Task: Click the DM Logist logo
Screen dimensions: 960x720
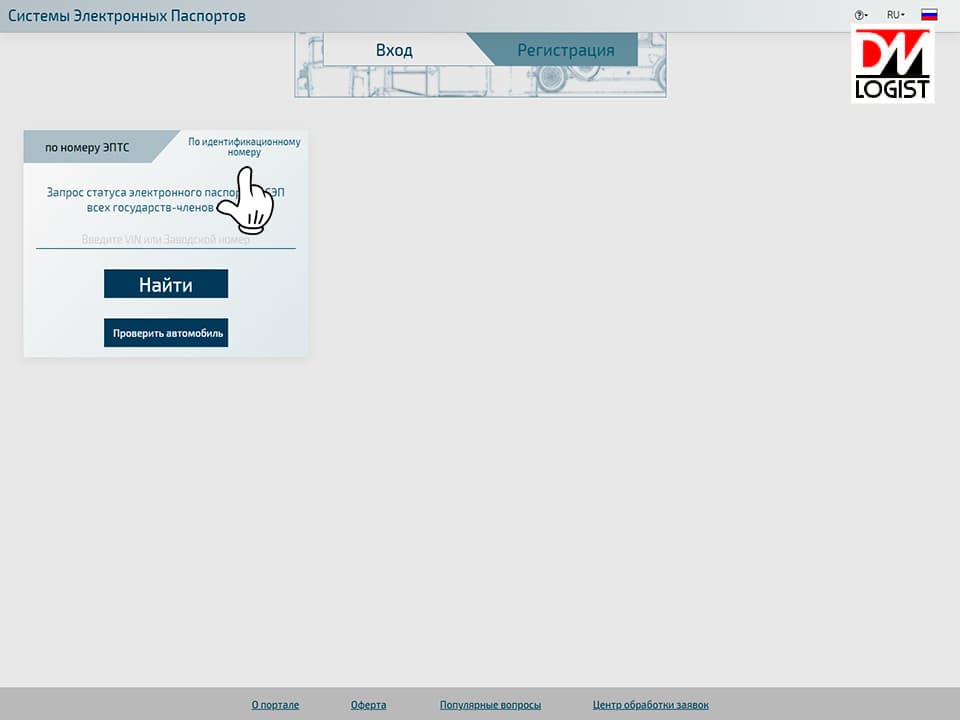Action: [893, 64]
